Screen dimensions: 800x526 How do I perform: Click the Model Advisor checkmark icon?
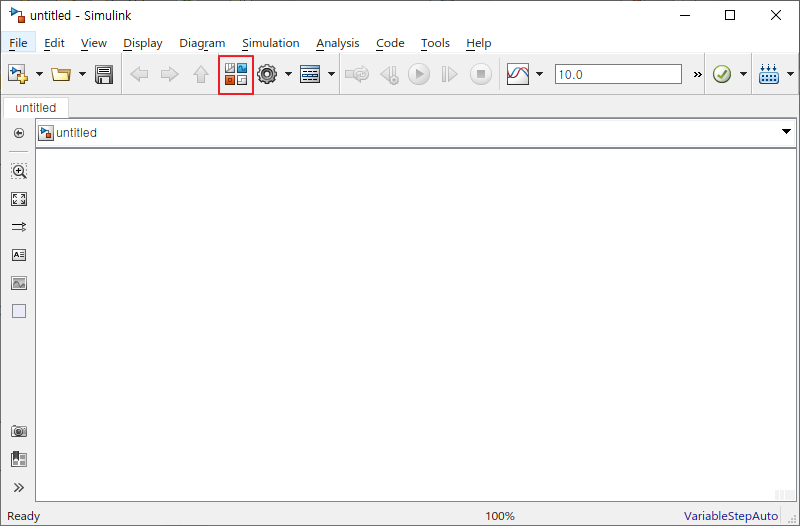pos(722,74)
